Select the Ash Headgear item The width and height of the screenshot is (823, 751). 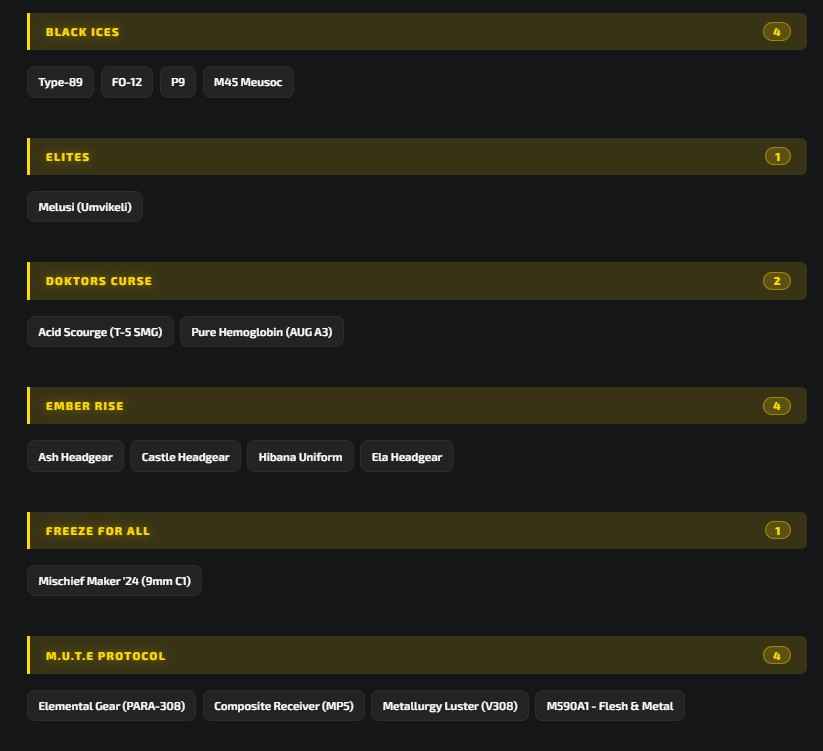pyautogui.click(x=76, y=457)
